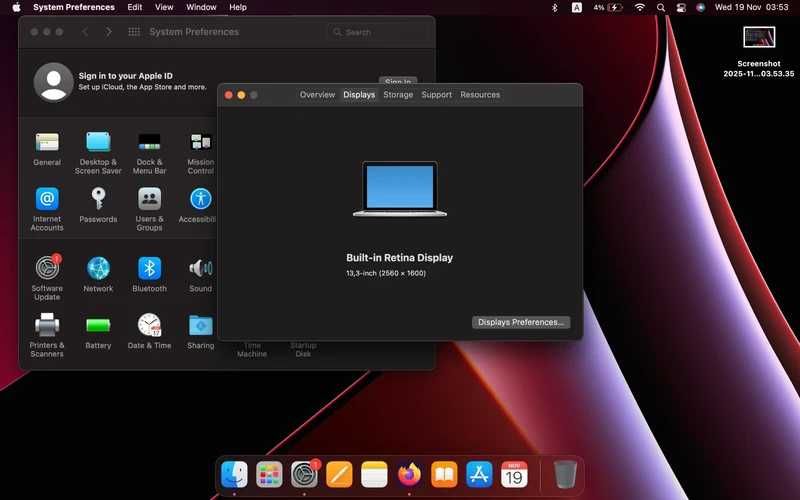Open Books from the Dock

(x=444, y=474)
